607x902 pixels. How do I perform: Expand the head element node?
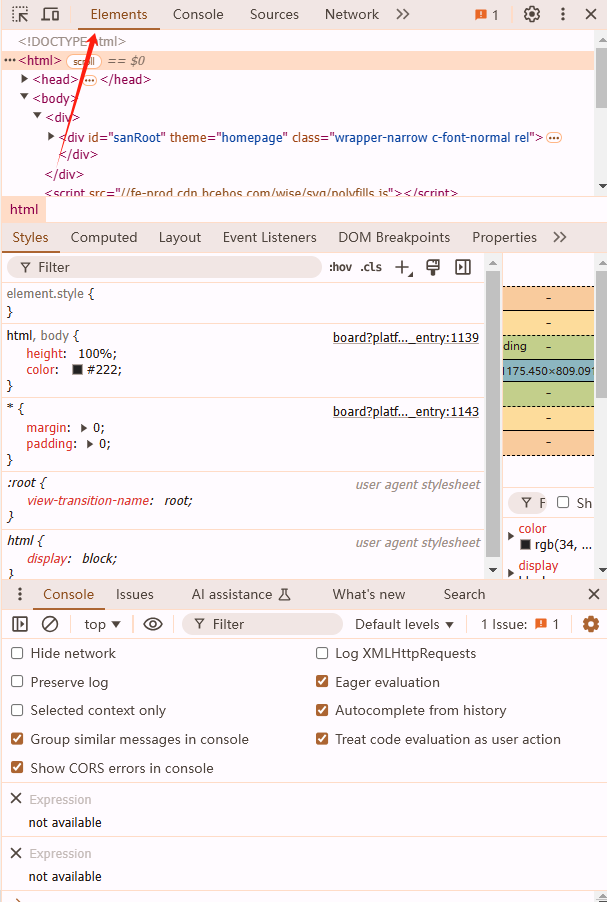click(x=24, y=79)
